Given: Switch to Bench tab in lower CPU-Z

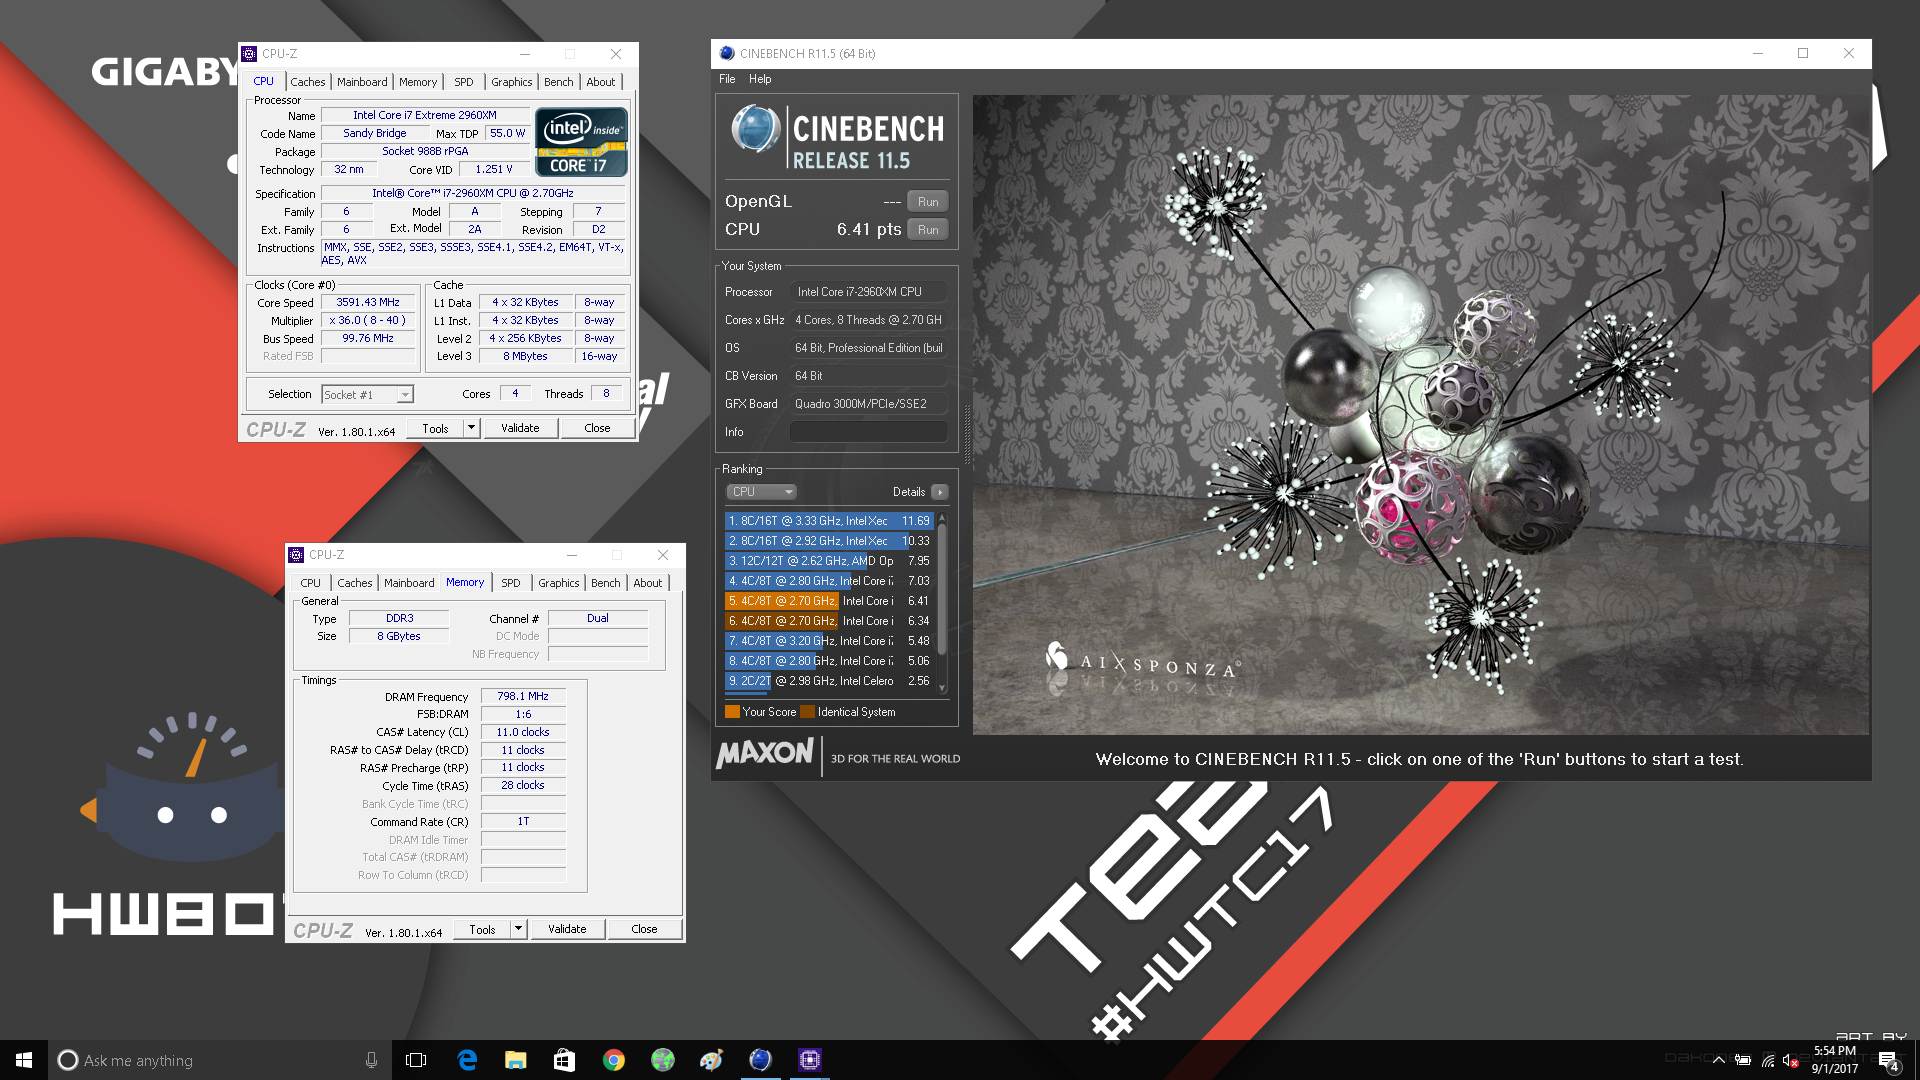Looking at the screenshot, I should (x=606, y=583).
